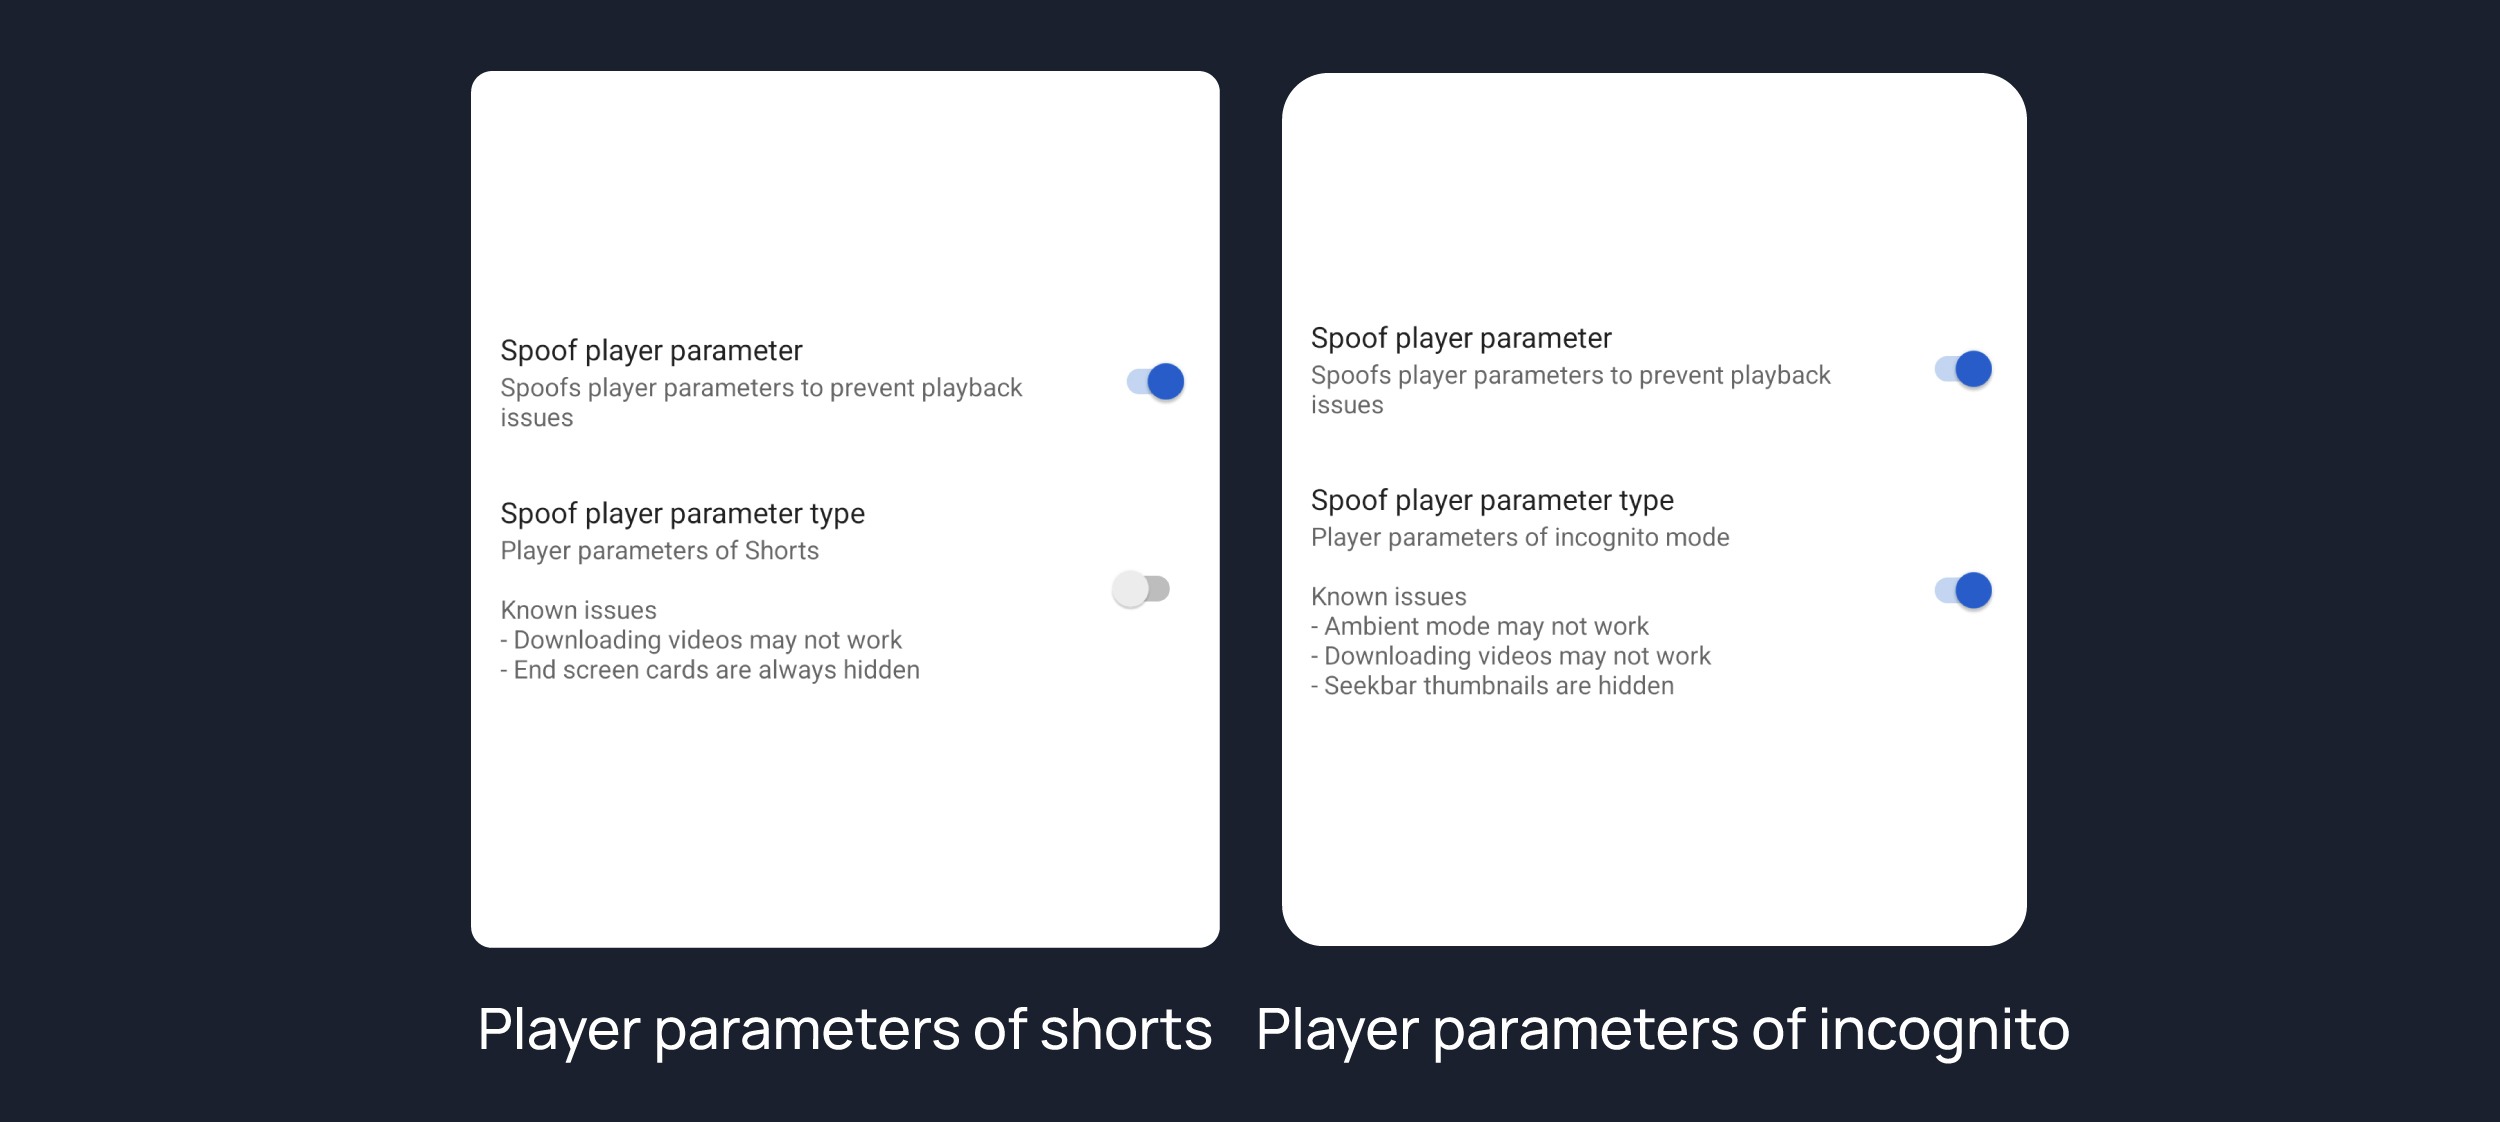Click 'Spoof player parameter' title in shorts card
Image resolution: width=2500 pixels, height=1122 pixels.
[651, 351]
